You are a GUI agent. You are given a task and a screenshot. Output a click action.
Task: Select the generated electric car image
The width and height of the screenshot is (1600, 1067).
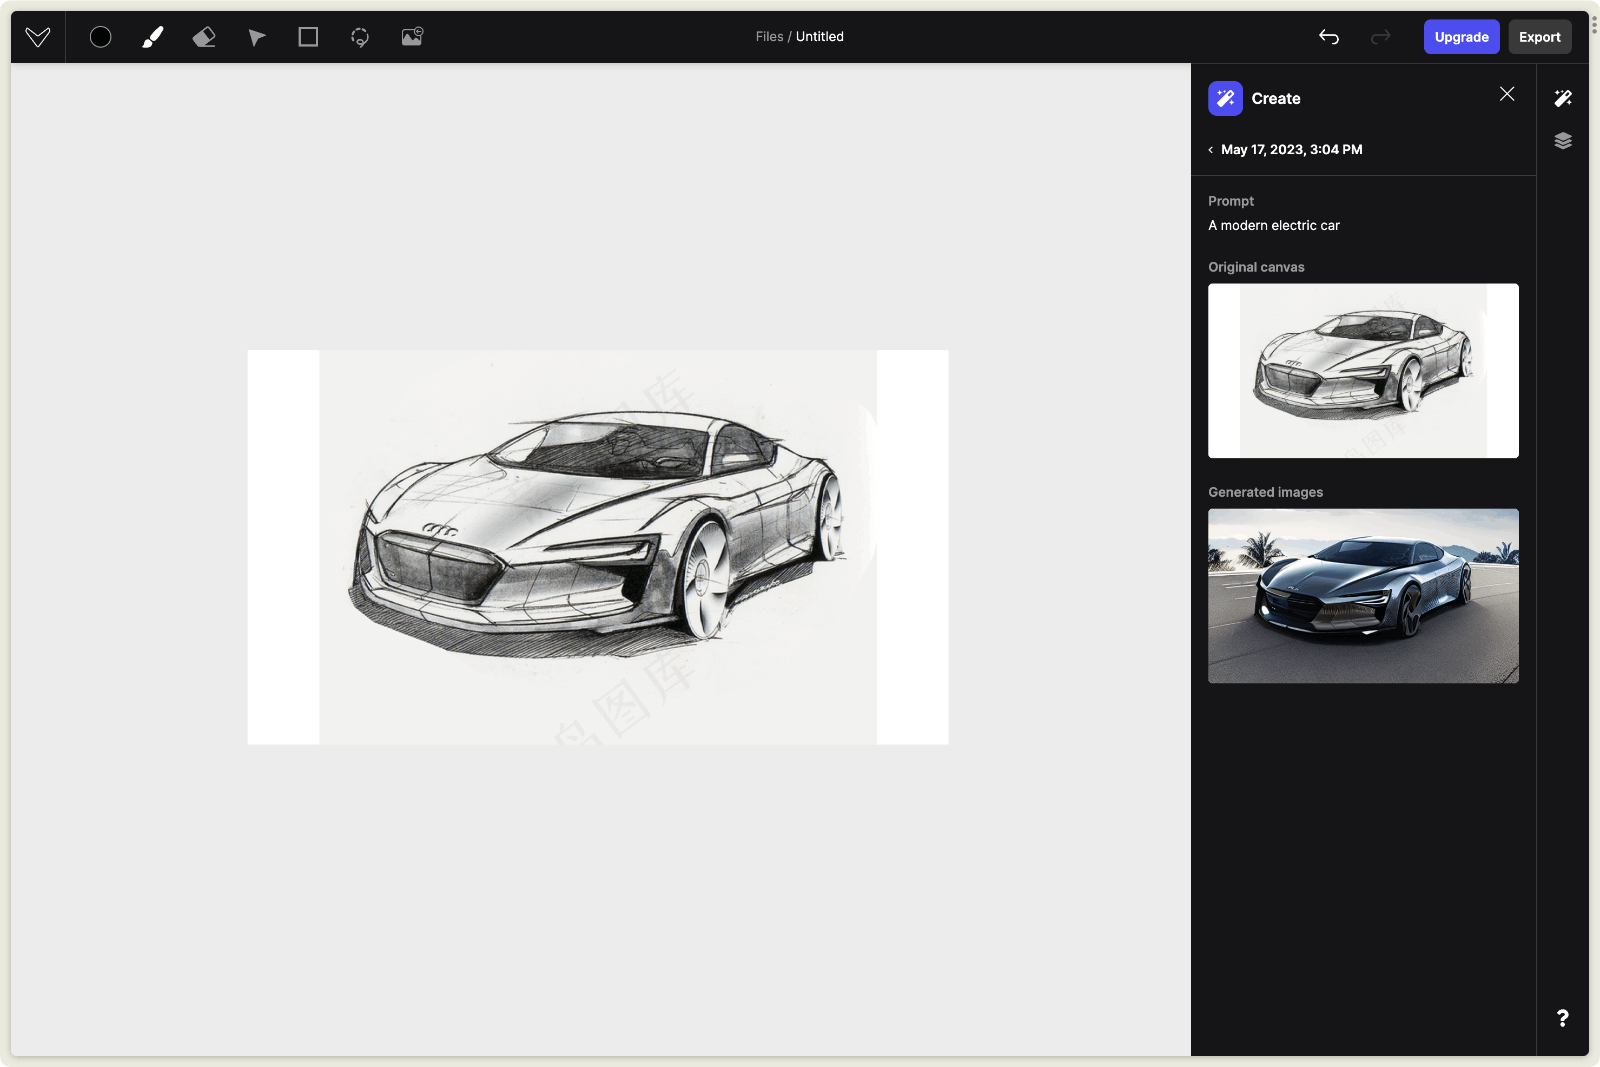(x=1363, y=596)
